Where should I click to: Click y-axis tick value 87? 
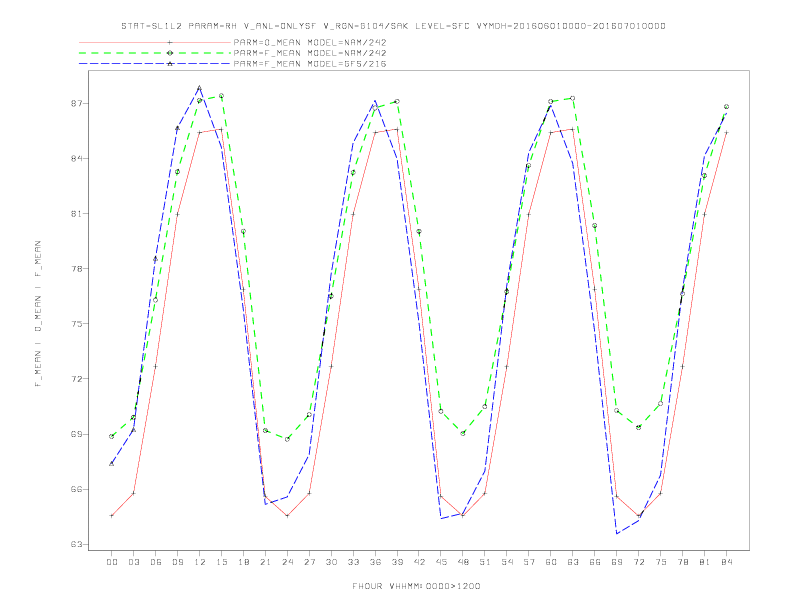click(76, 104)
